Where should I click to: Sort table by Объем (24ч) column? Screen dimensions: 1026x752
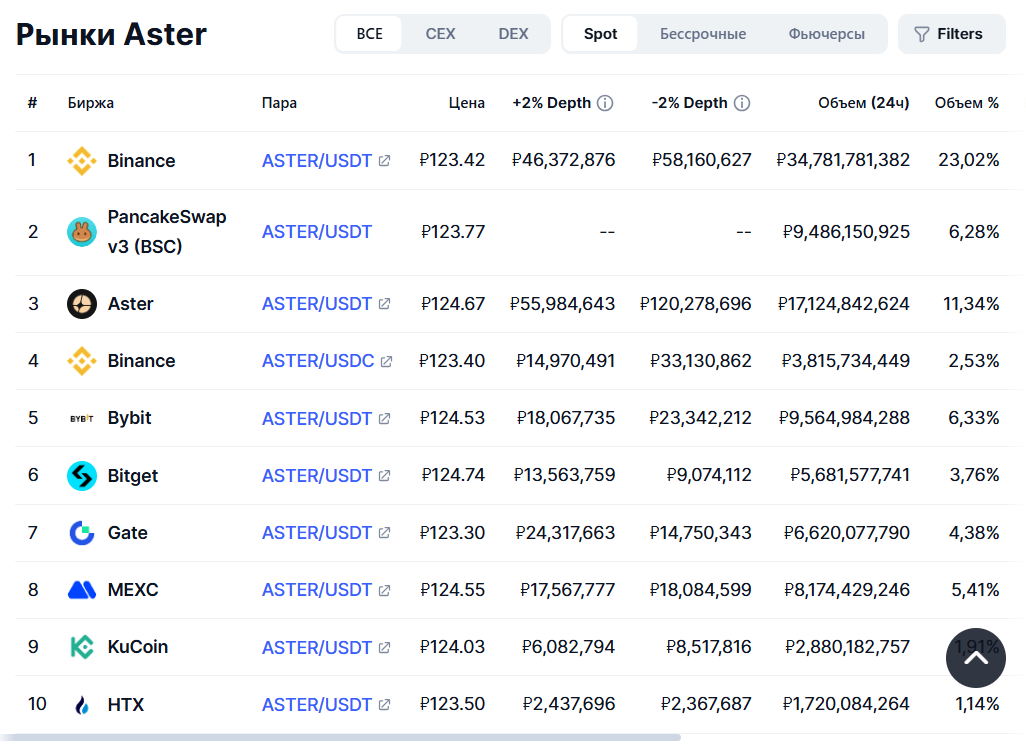pyautogui.click(x=863, y=103)
